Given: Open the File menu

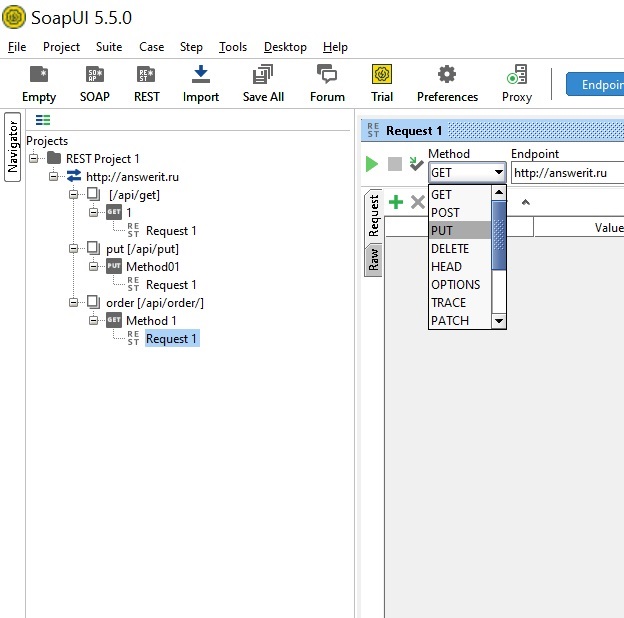Looking at the screenshot, I should [x=17, y=47].
